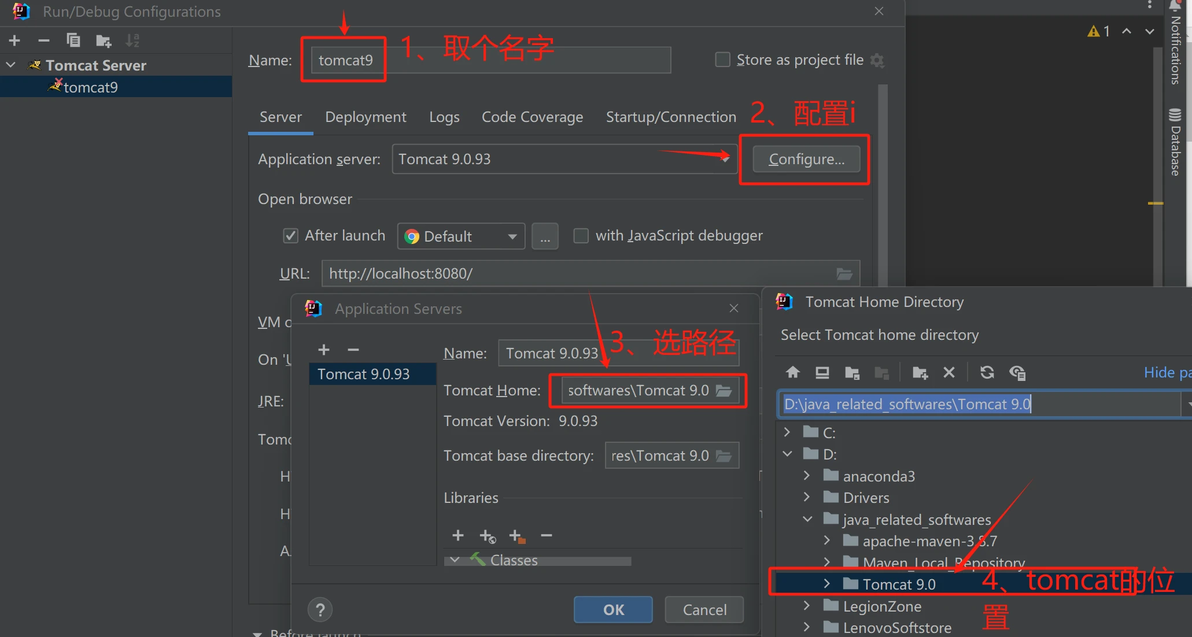Collapse the Tomcat Server tree node
The width and height of the screenshot is (1192, 637).
(x=11, y=65)
